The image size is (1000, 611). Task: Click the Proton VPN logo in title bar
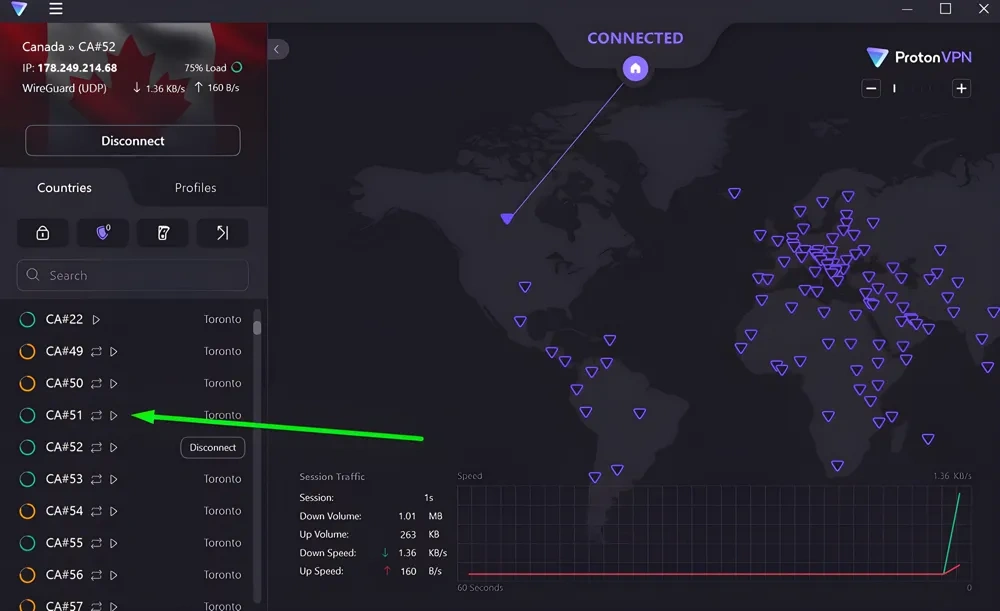tap(19, 8)
